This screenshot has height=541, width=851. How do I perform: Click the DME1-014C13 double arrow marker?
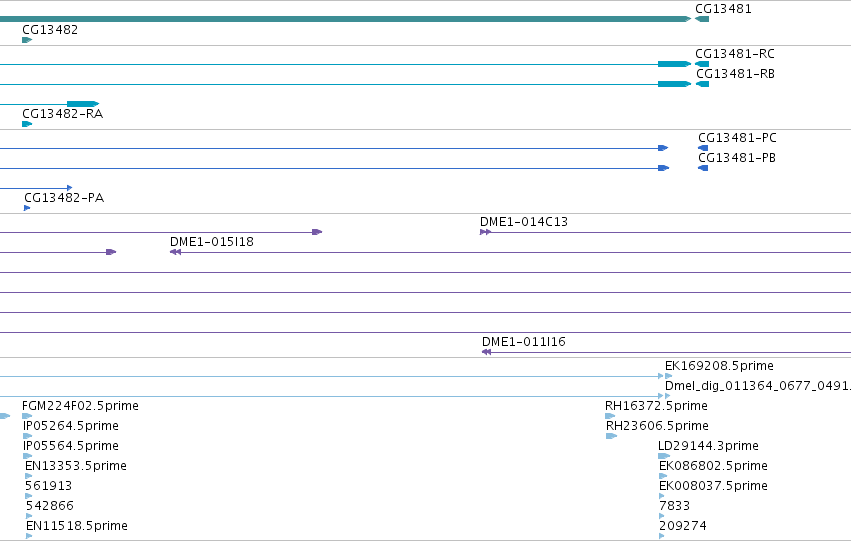485,232
